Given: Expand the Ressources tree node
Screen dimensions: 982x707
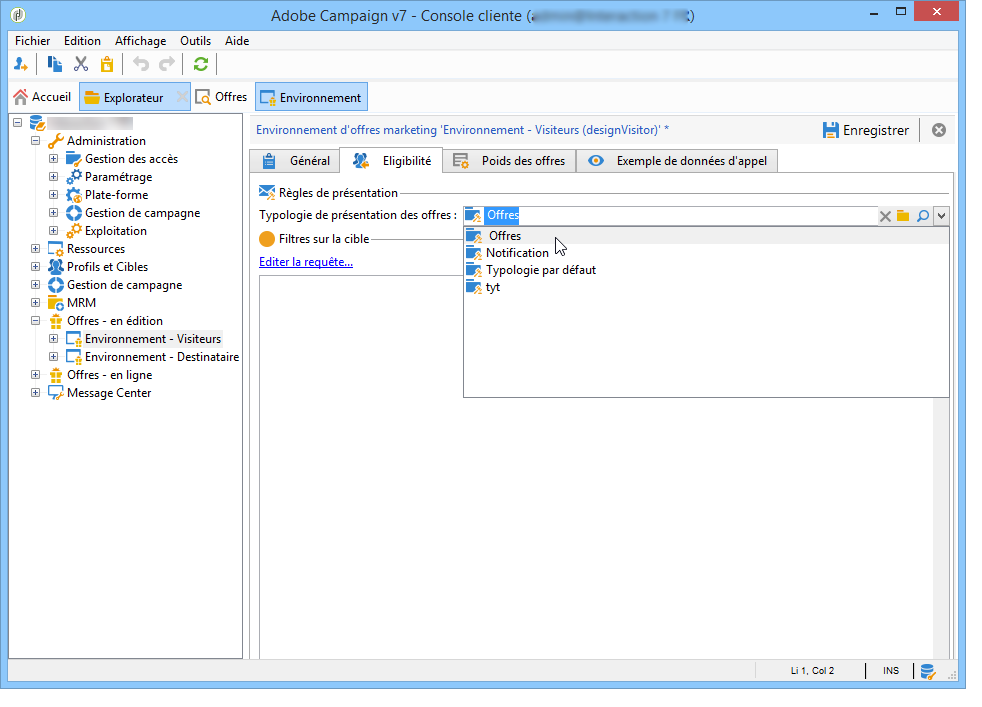Looking at the screenshot, I should click(36, 249).
